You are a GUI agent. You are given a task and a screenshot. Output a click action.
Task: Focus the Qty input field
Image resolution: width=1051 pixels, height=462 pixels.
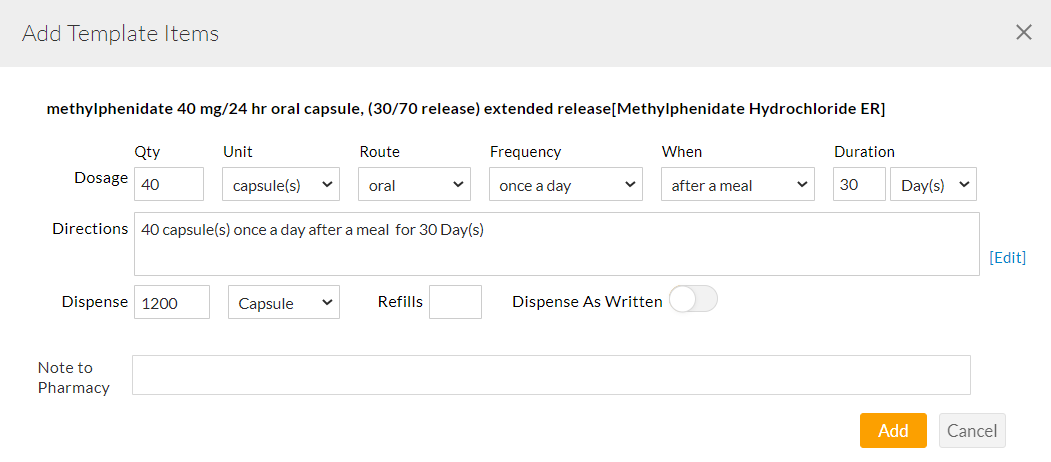click(x=169, y=185)
